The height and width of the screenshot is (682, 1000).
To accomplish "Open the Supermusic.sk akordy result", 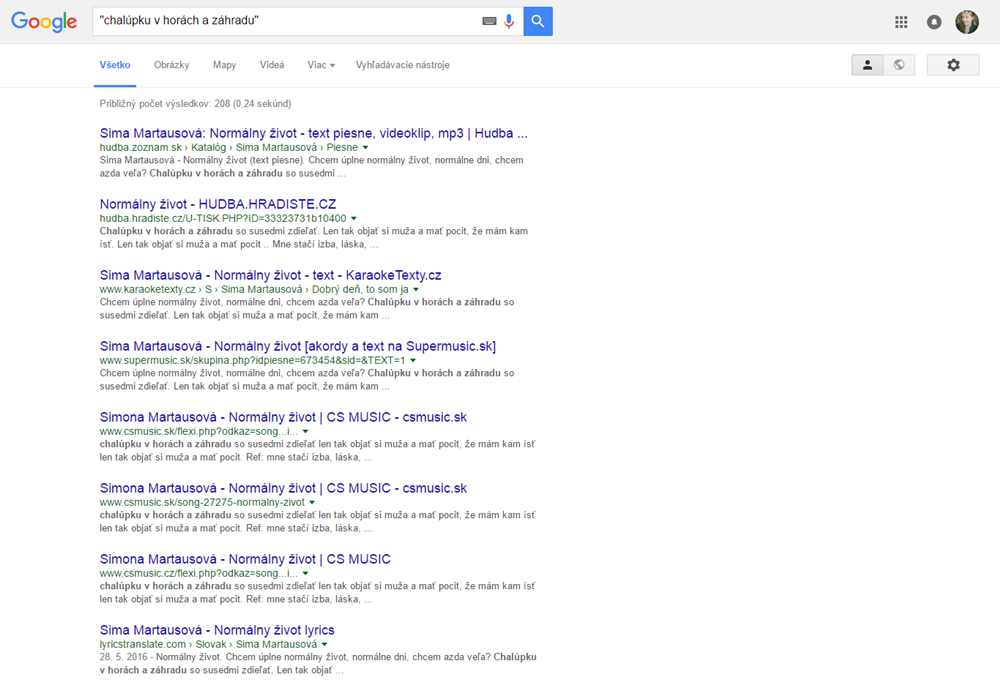I will pyautogui.click(x=297, y=346).
